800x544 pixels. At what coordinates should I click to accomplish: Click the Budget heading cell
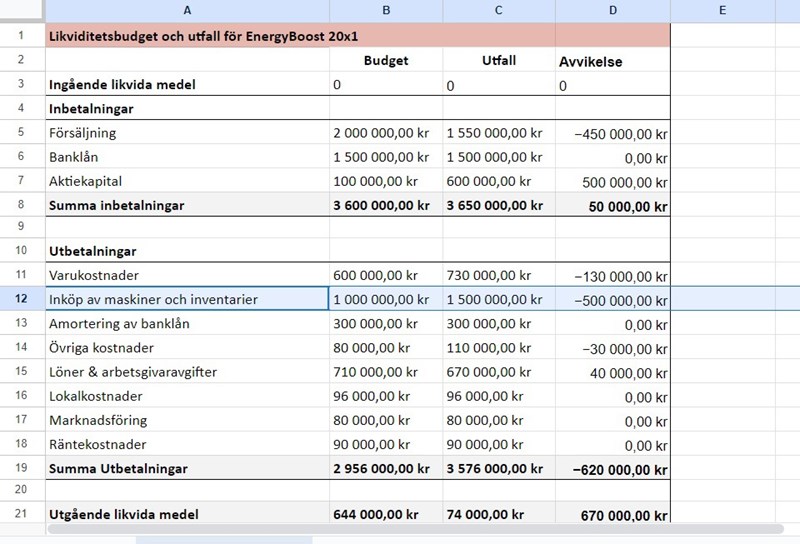point(385,60)
